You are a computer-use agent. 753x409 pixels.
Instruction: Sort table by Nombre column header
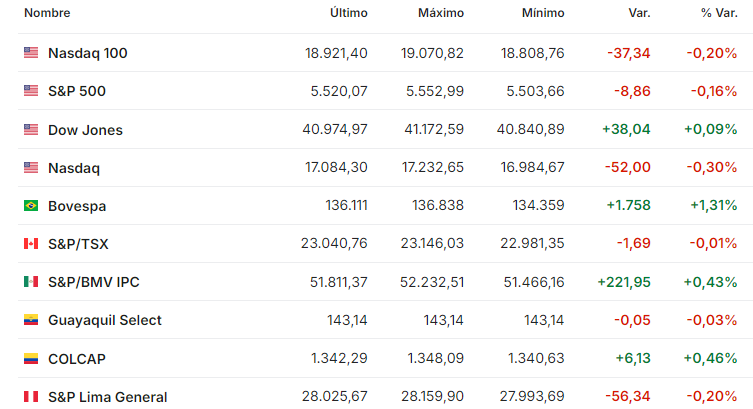coord(47,13)
